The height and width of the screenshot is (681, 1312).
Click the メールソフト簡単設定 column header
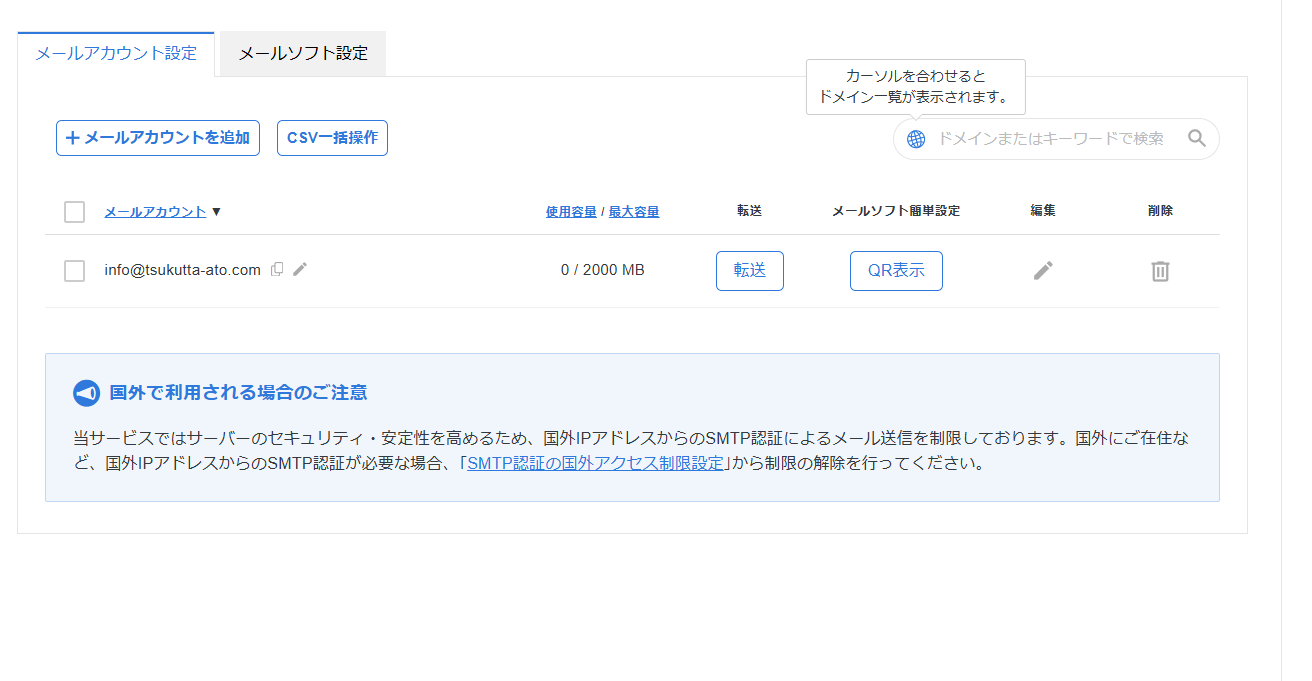pyautogui.click(x=896, y=211)
